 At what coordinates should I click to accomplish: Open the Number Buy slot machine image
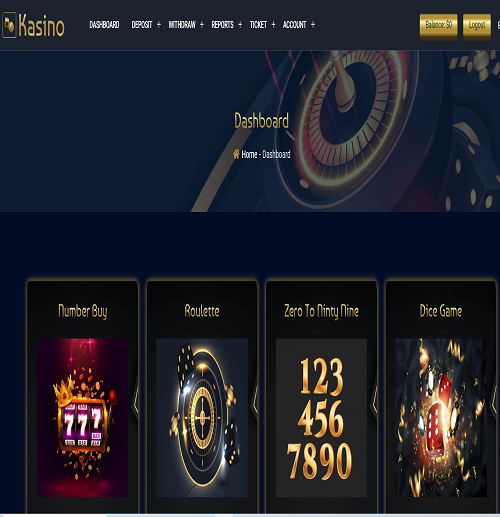[83, 418]
